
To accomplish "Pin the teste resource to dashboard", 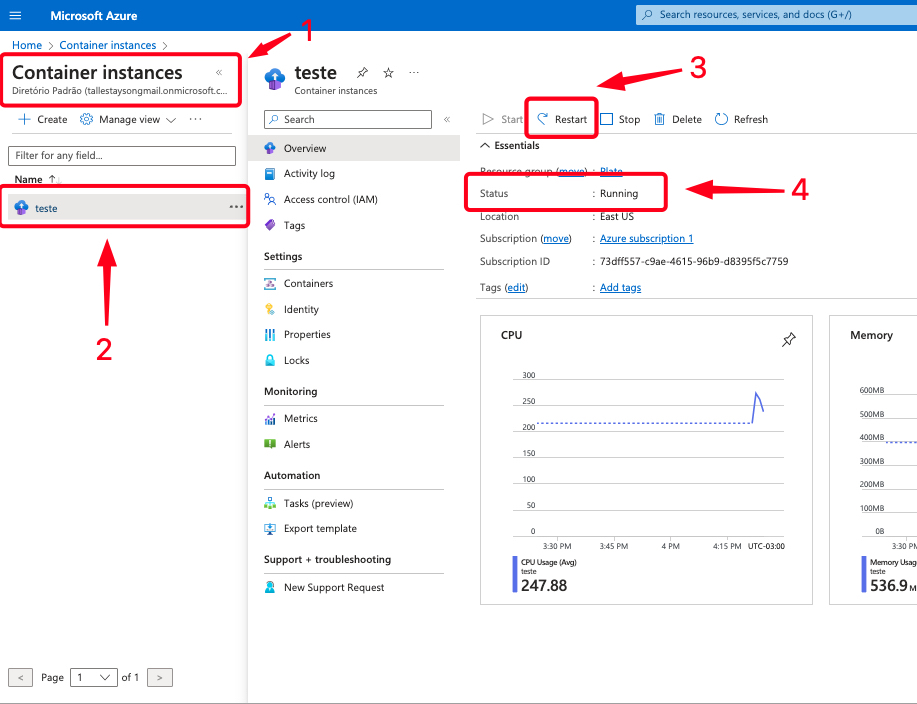I will (362, 73).
